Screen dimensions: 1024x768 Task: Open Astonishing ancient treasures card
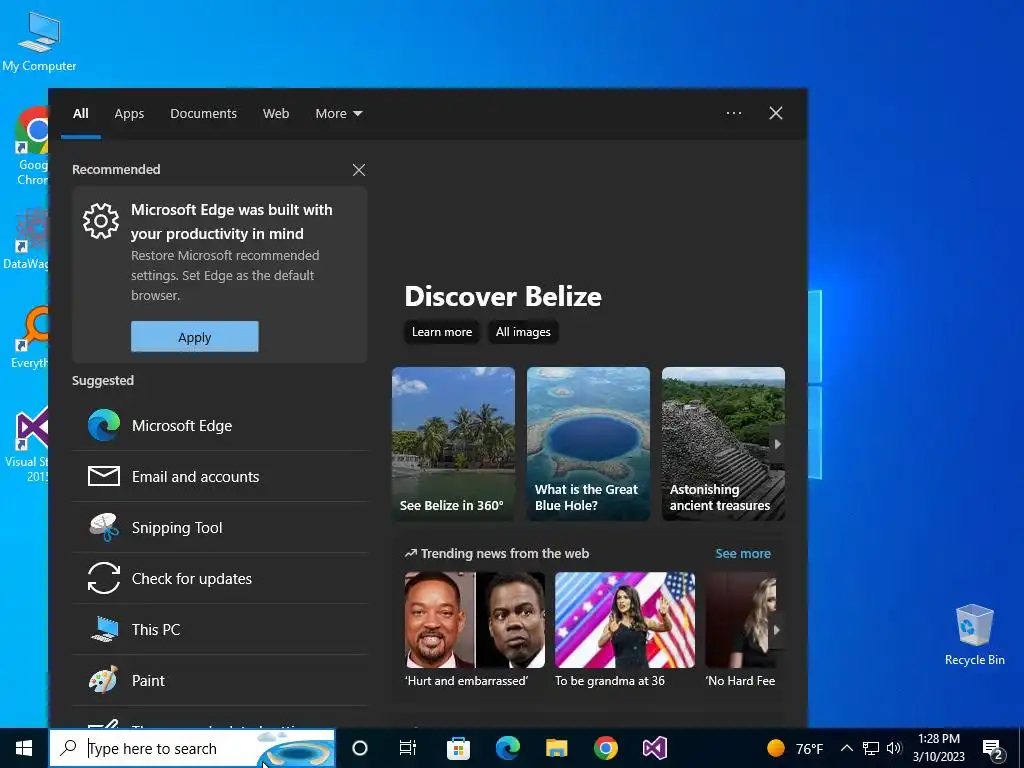click(723, 443)
